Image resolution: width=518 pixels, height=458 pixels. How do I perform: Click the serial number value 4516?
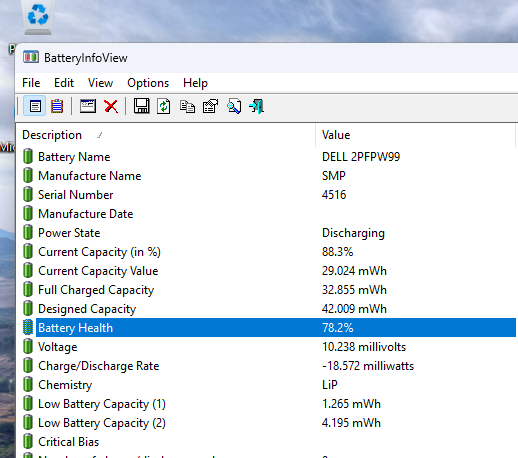[x=334, y=194]
